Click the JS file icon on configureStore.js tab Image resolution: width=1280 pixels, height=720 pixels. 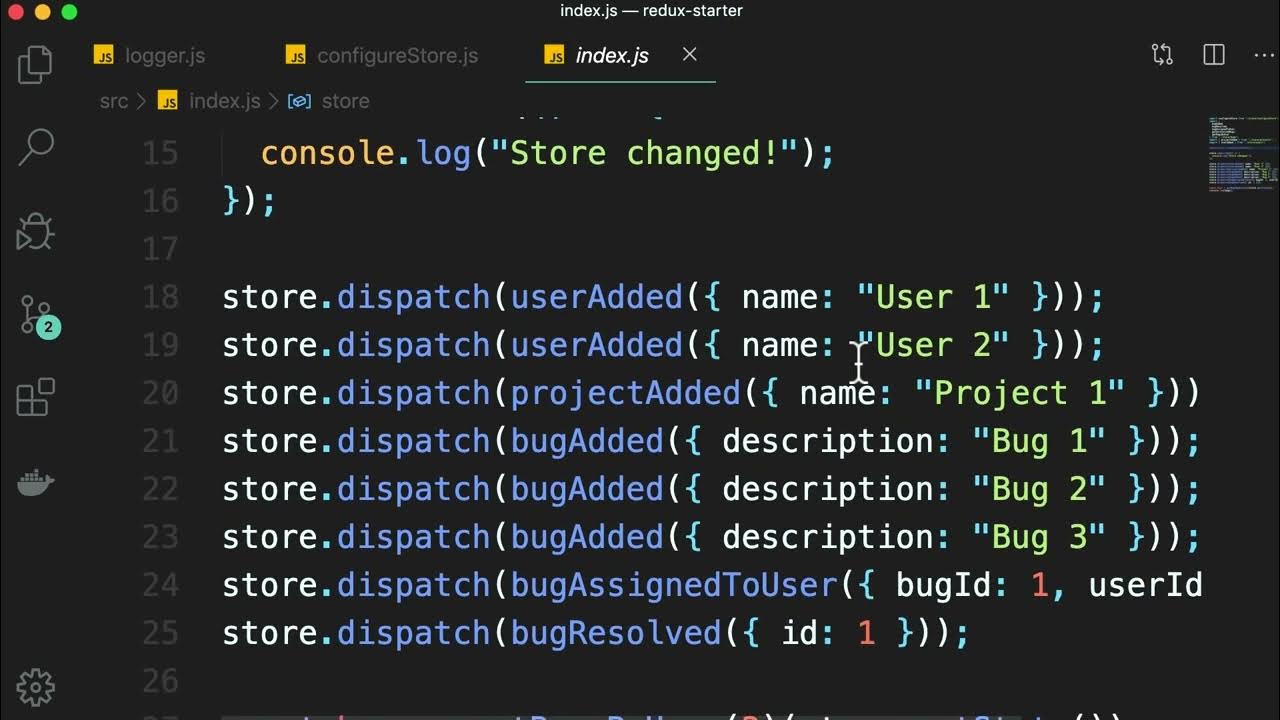[296, 56]
